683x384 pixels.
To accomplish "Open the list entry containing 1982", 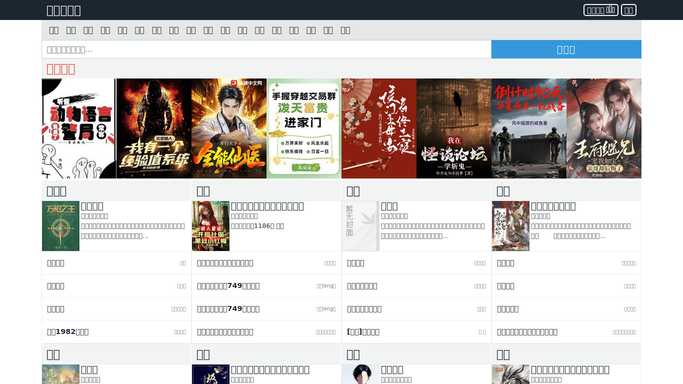I will point(68,332).
